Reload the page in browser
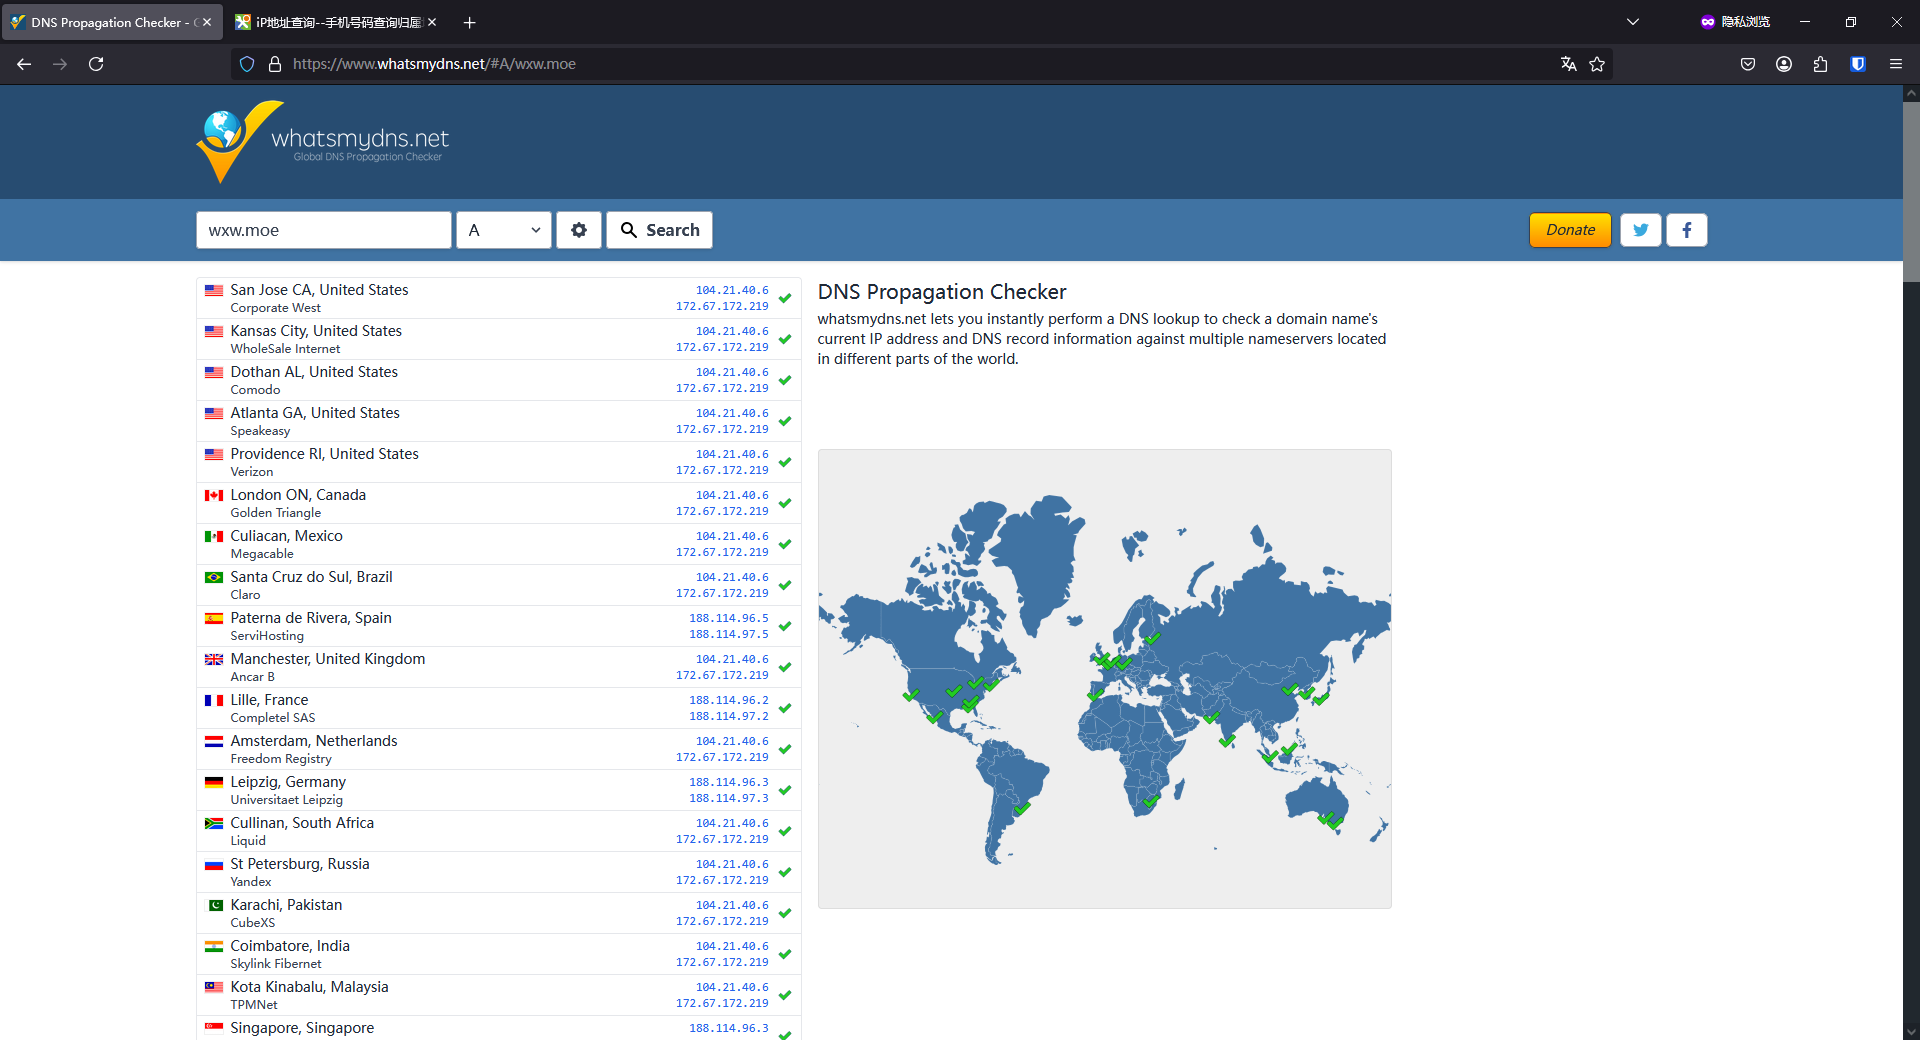This screenshot has height=1040, width=1920. coord(96,64)
